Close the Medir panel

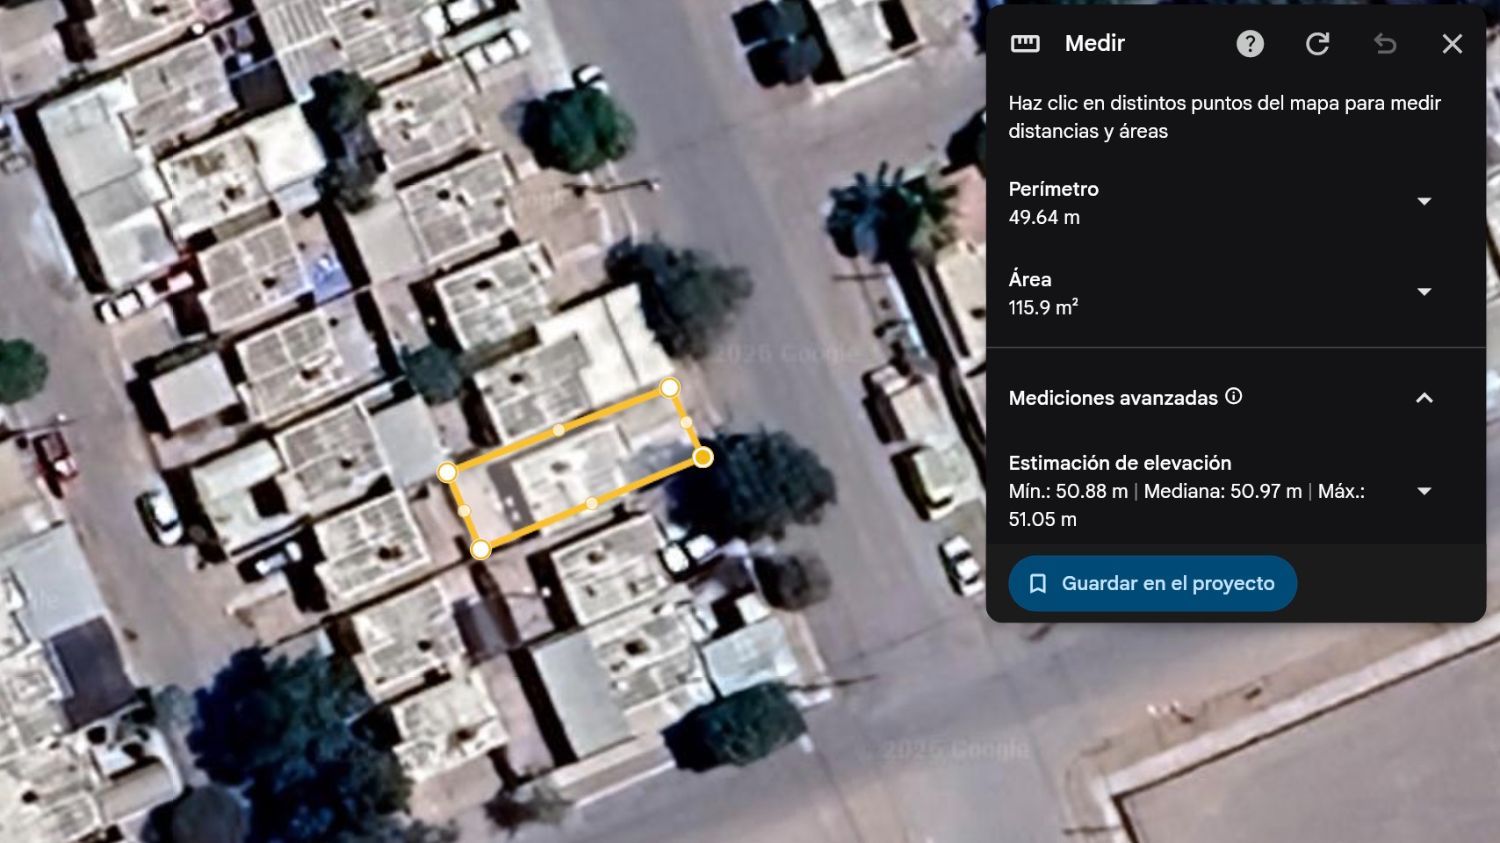tap(1452, 44)
